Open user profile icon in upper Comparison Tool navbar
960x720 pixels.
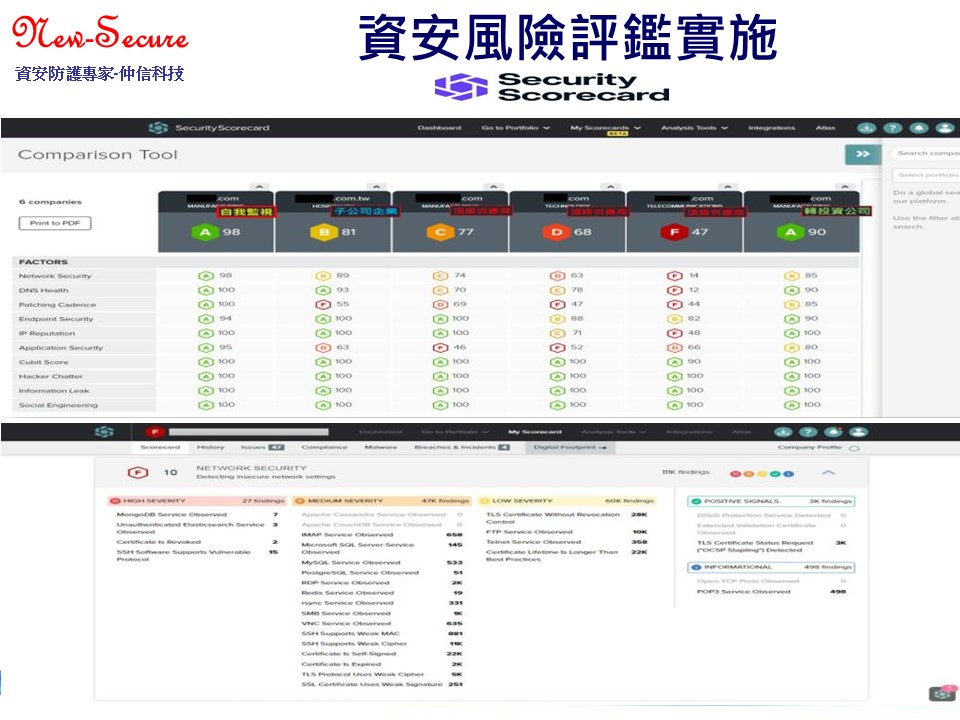(945, 128)
